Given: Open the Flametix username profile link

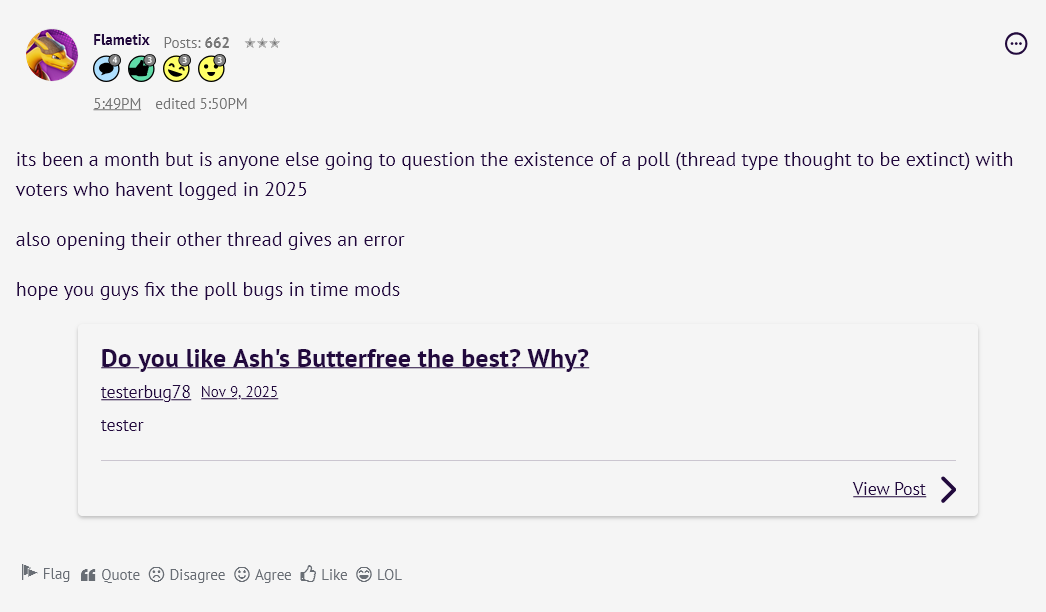Looking at the screenshot, I should tap(121, 40).
